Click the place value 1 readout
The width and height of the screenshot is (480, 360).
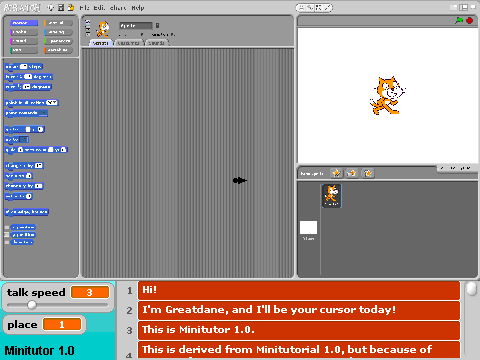click(x=62, y=324)
